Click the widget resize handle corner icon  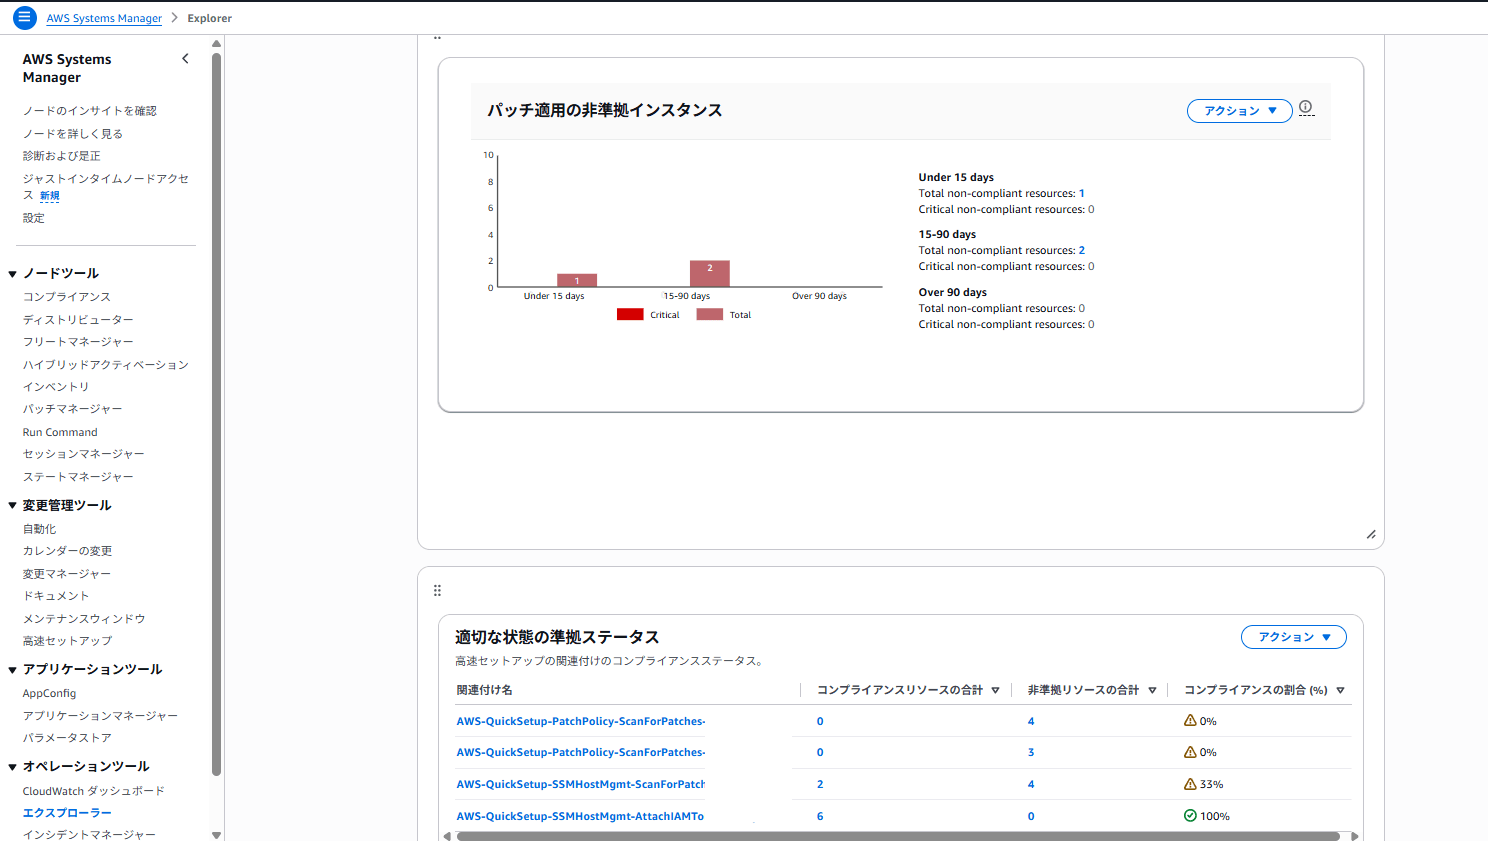point(1371,534)
